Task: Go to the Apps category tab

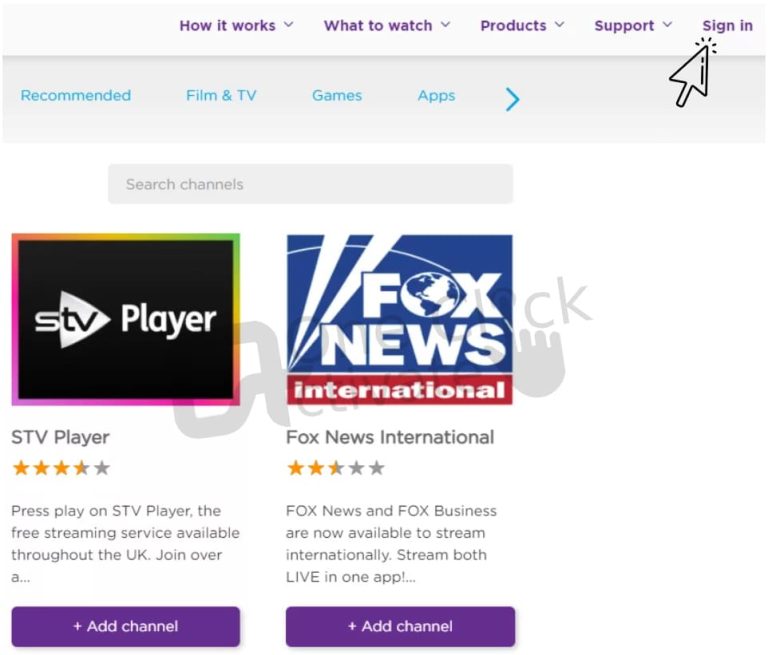Action: point(436,95)
